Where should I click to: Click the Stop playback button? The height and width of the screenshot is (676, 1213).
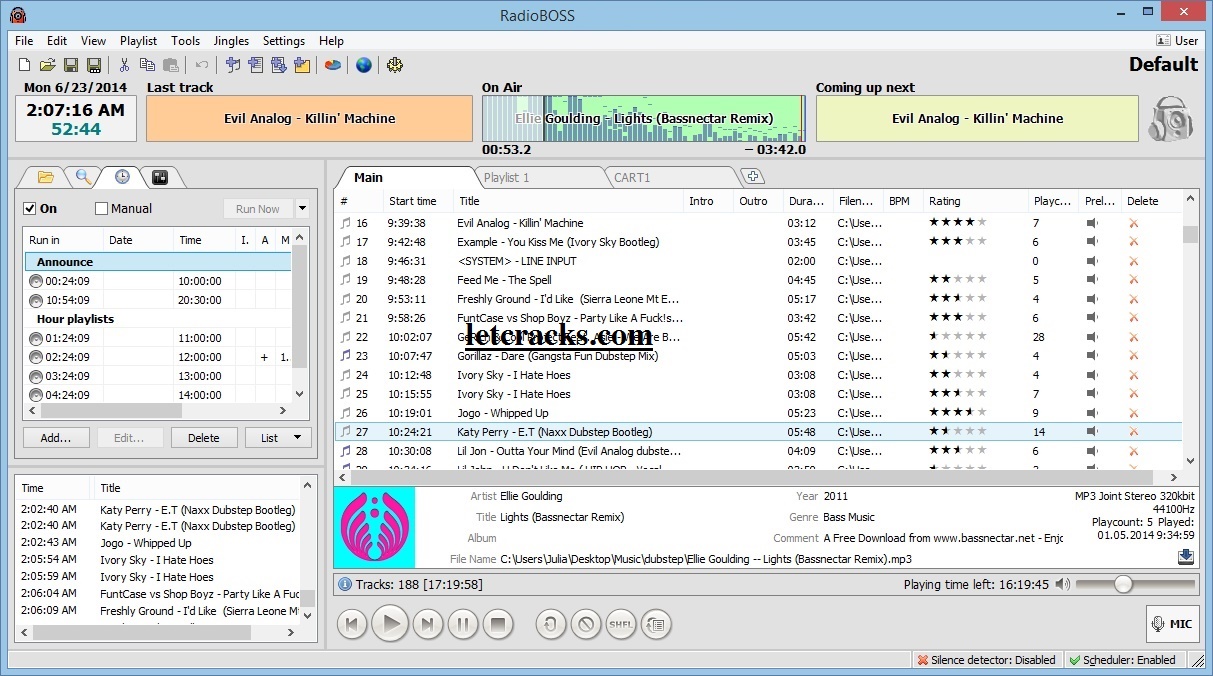pos(497,625)
